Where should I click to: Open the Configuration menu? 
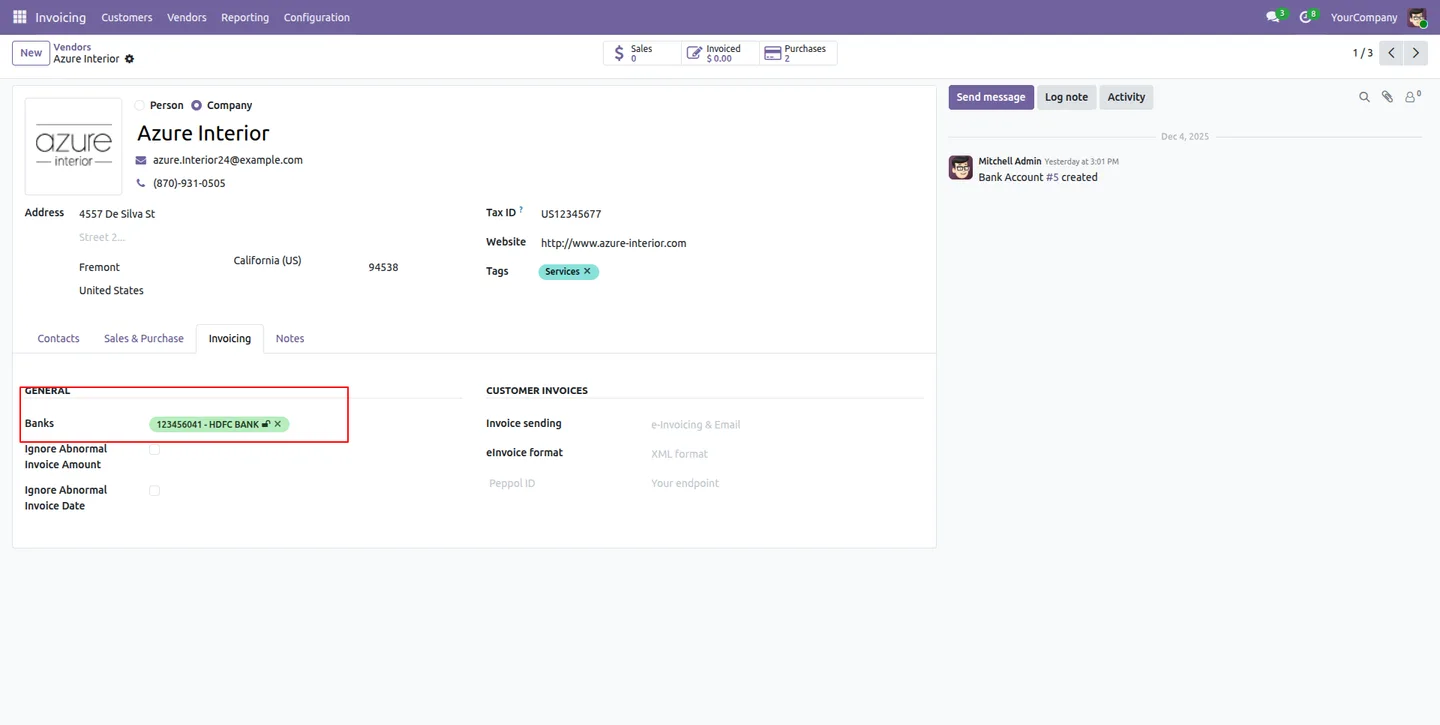[x=317, y=17]
